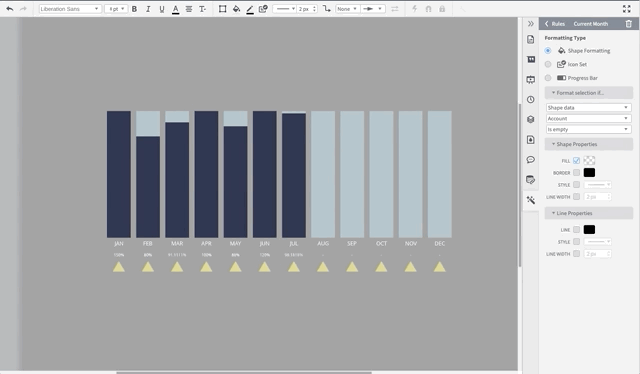Collapse Format selection if section
640x374 pixels.
click(589, 93)
